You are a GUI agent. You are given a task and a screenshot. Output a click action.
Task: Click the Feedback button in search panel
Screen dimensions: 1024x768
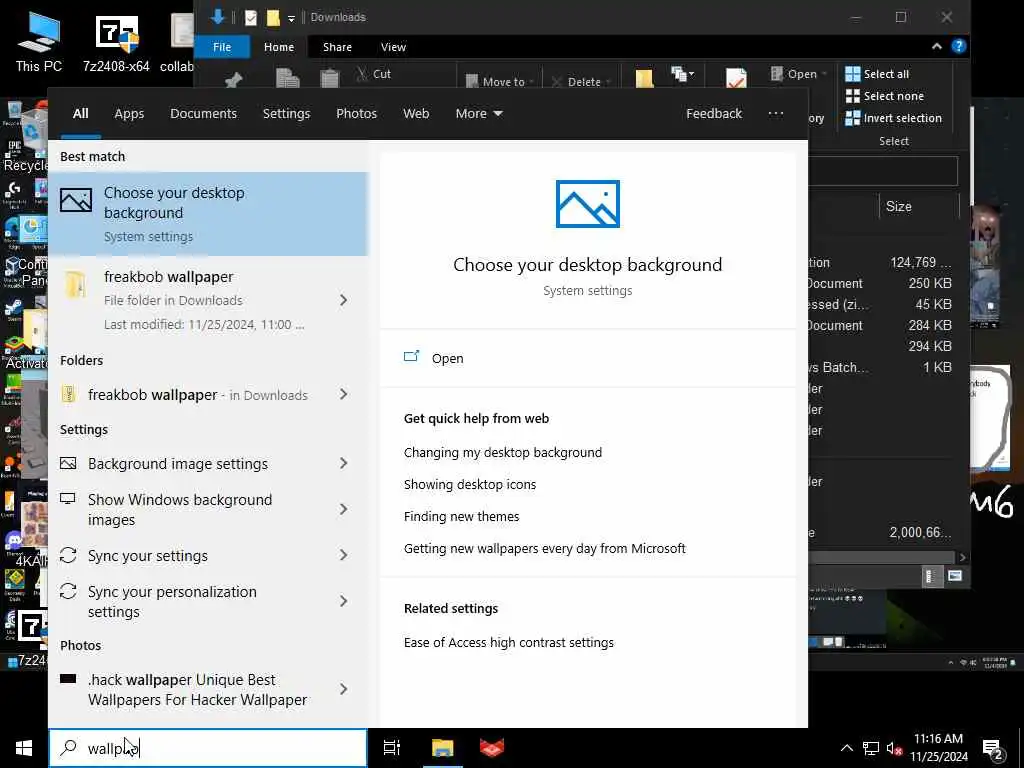click(x=714, y=114)
